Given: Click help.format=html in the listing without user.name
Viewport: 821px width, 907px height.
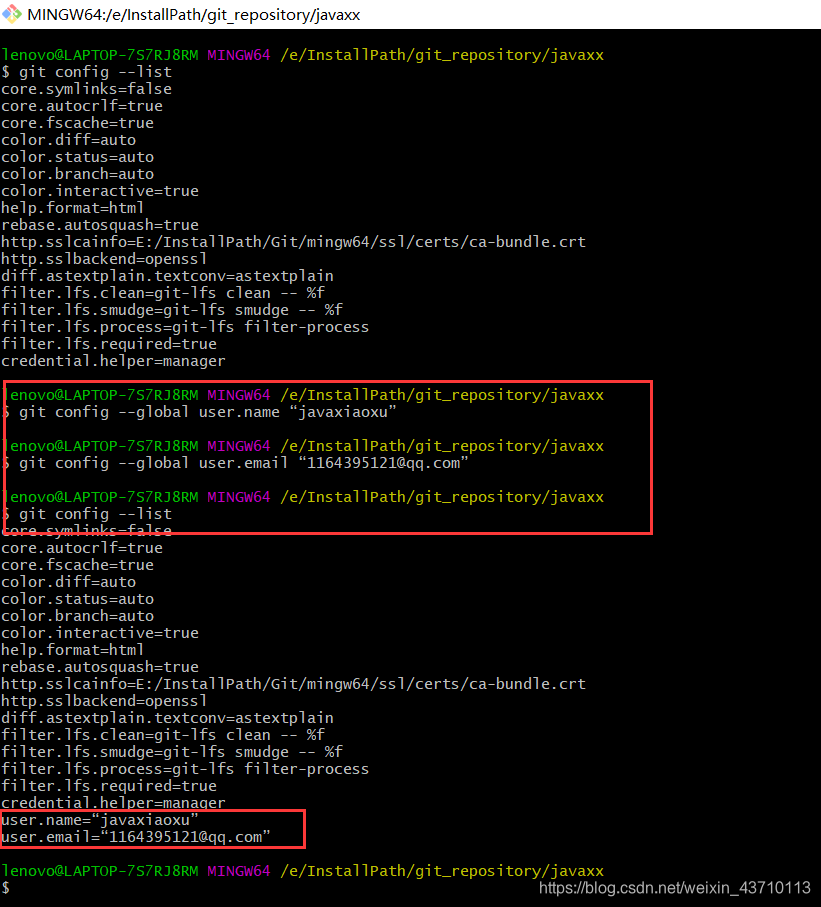Looking at the screenshot, I should click(x=72, y=208).
